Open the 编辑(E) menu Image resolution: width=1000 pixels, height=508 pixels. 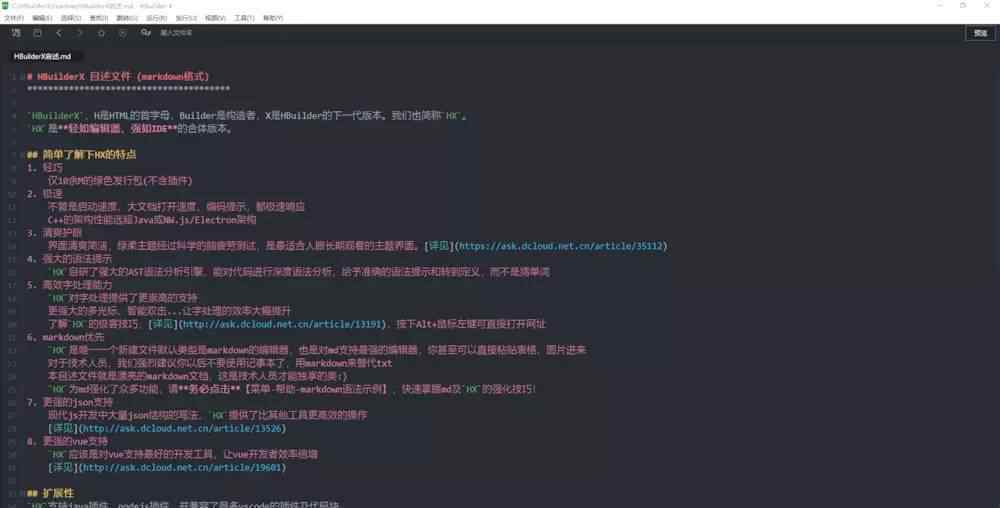tap(42, 18)
